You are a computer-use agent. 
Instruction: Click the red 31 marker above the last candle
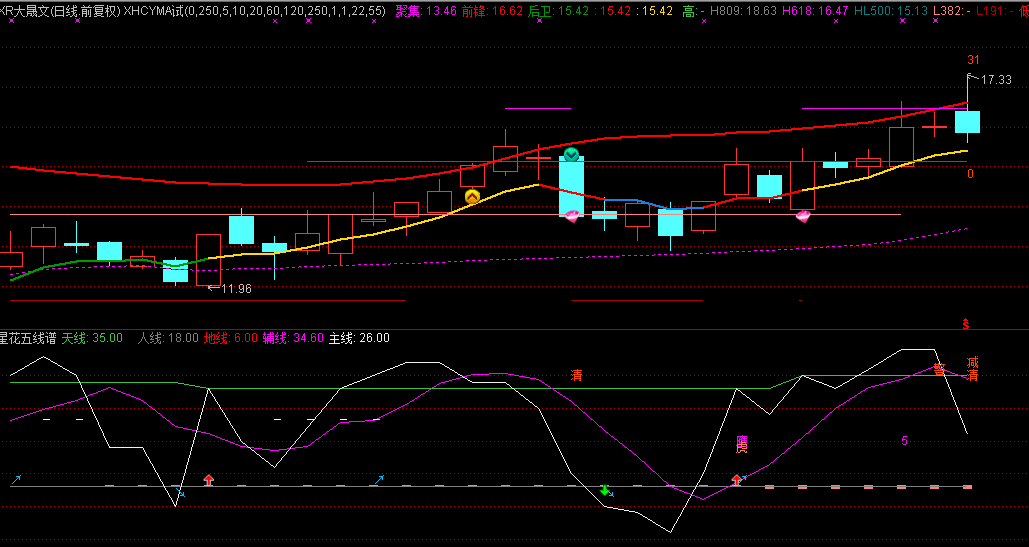point(973,60)
